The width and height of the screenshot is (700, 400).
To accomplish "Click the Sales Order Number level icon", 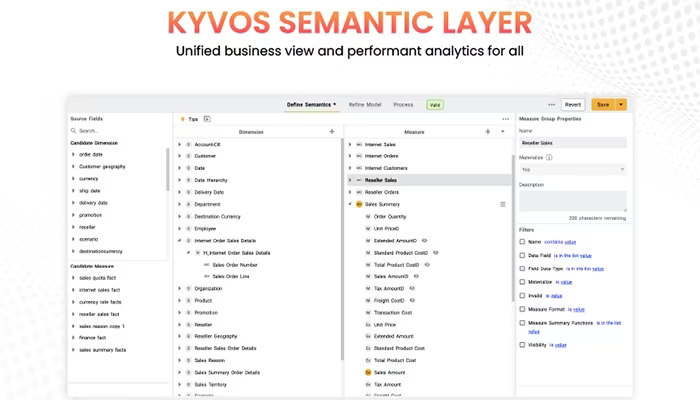I will pyautogui.click(x=207, y=265).
